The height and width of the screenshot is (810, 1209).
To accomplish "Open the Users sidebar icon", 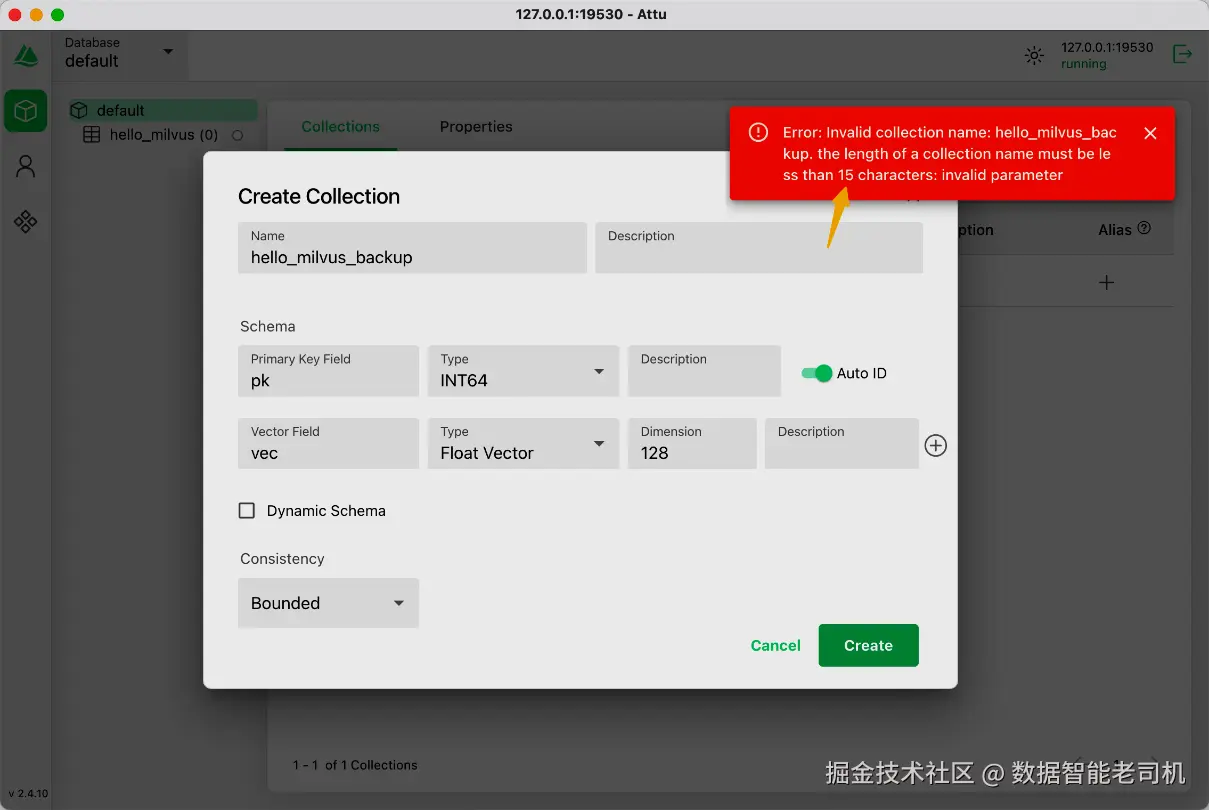I will (x=26, y=166).
